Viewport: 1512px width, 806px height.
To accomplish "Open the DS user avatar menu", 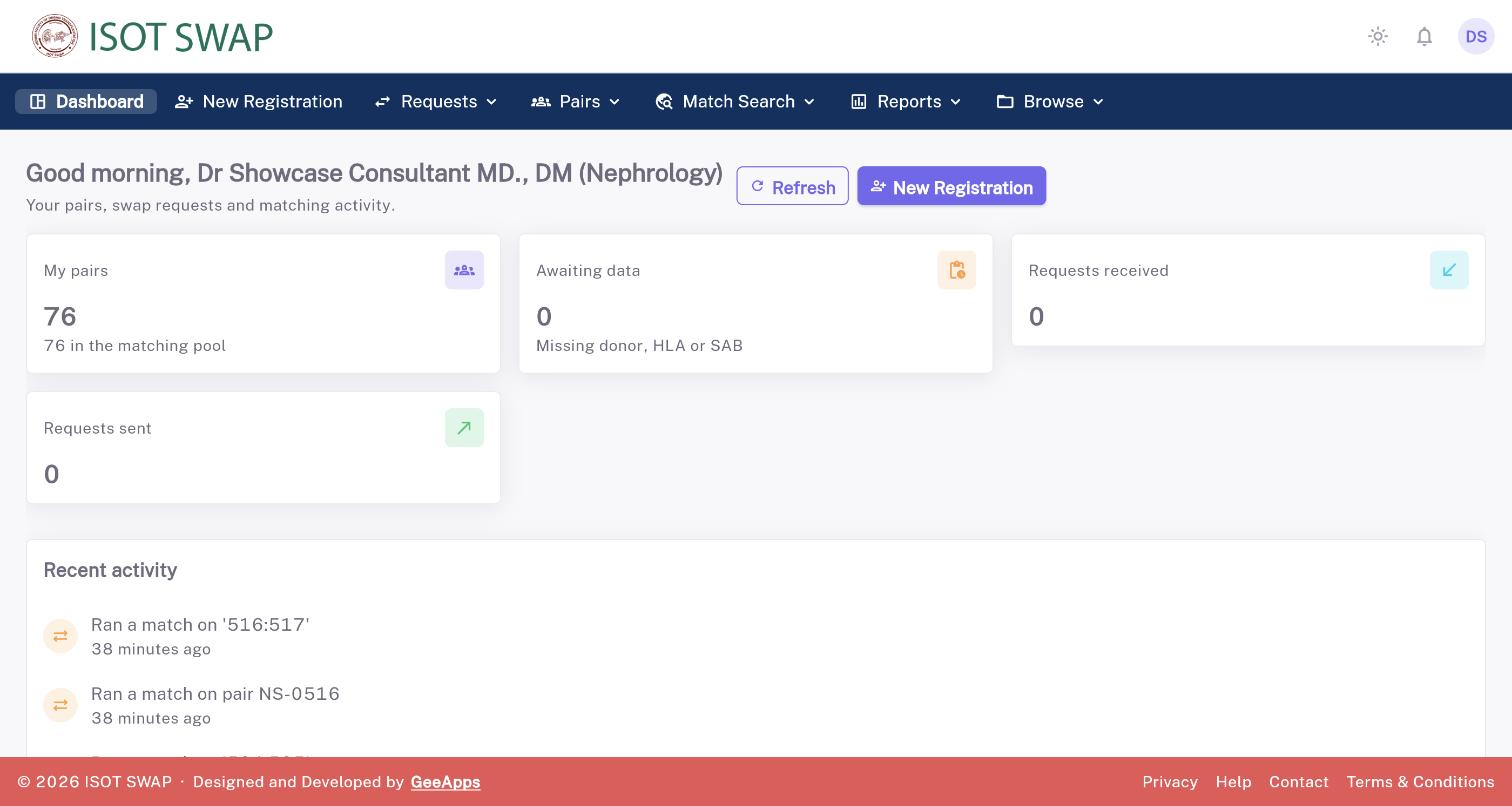I will pyautogui.click(x=1476, y=37).
